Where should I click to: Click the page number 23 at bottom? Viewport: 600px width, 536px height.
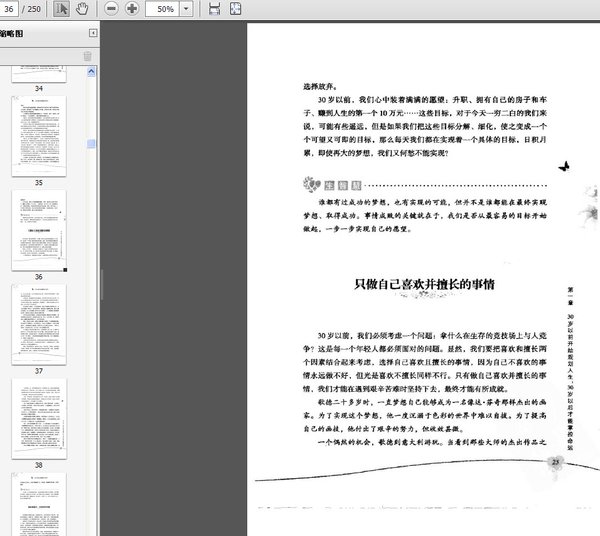pyautogui.click(x=556, y=462)
